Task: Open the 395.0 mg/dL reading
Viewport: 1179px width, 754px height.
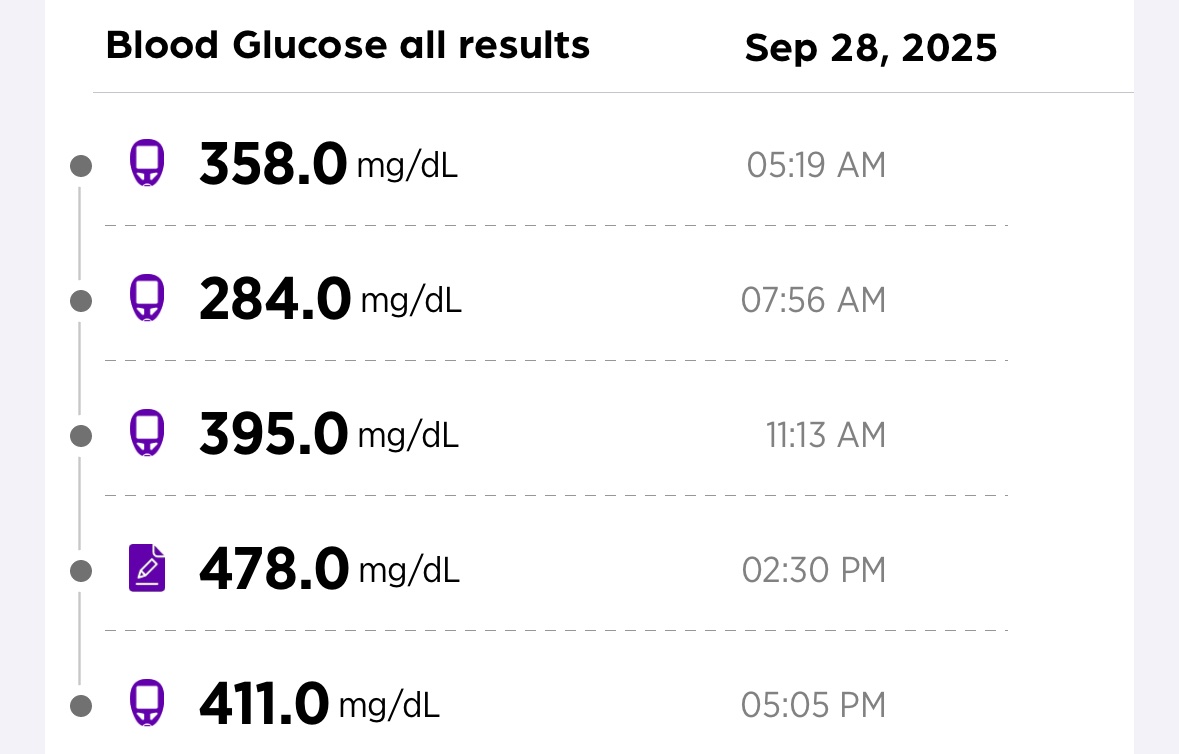Action: point(328,436)
